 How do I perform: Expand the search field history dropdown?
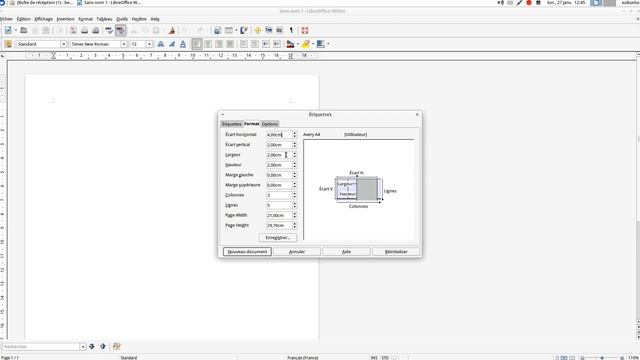coord(83,347)
